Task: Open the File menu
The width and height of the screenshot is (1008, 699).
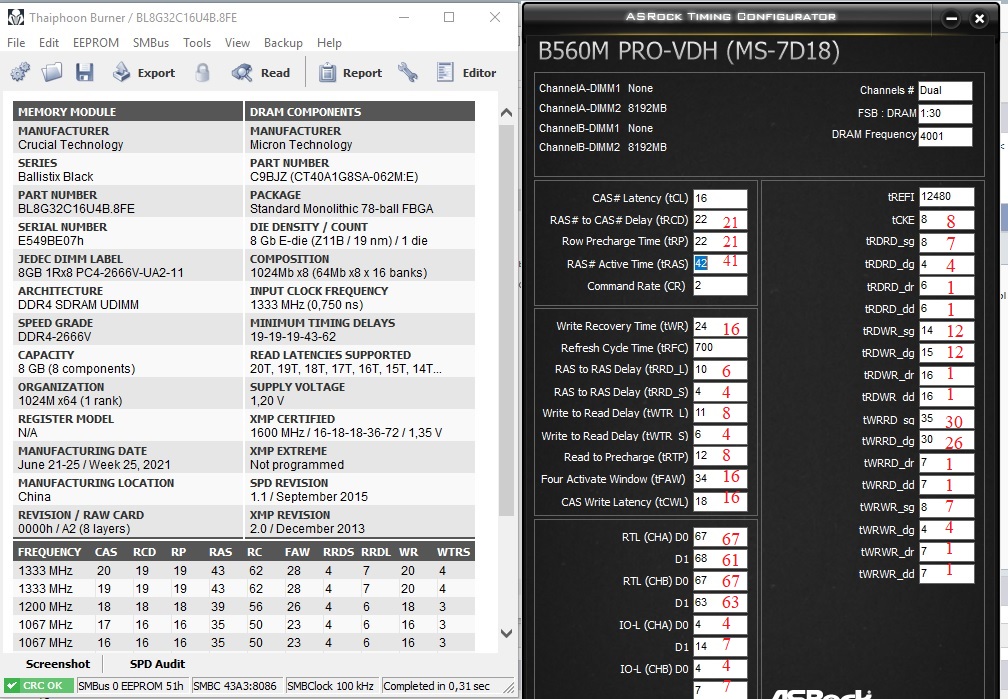Action: 16,42
